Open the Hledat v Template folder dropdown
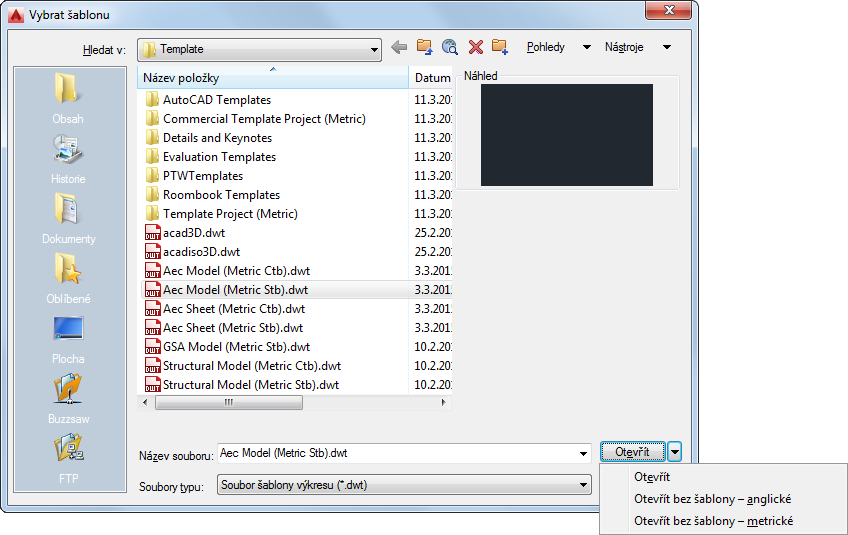 260,49
